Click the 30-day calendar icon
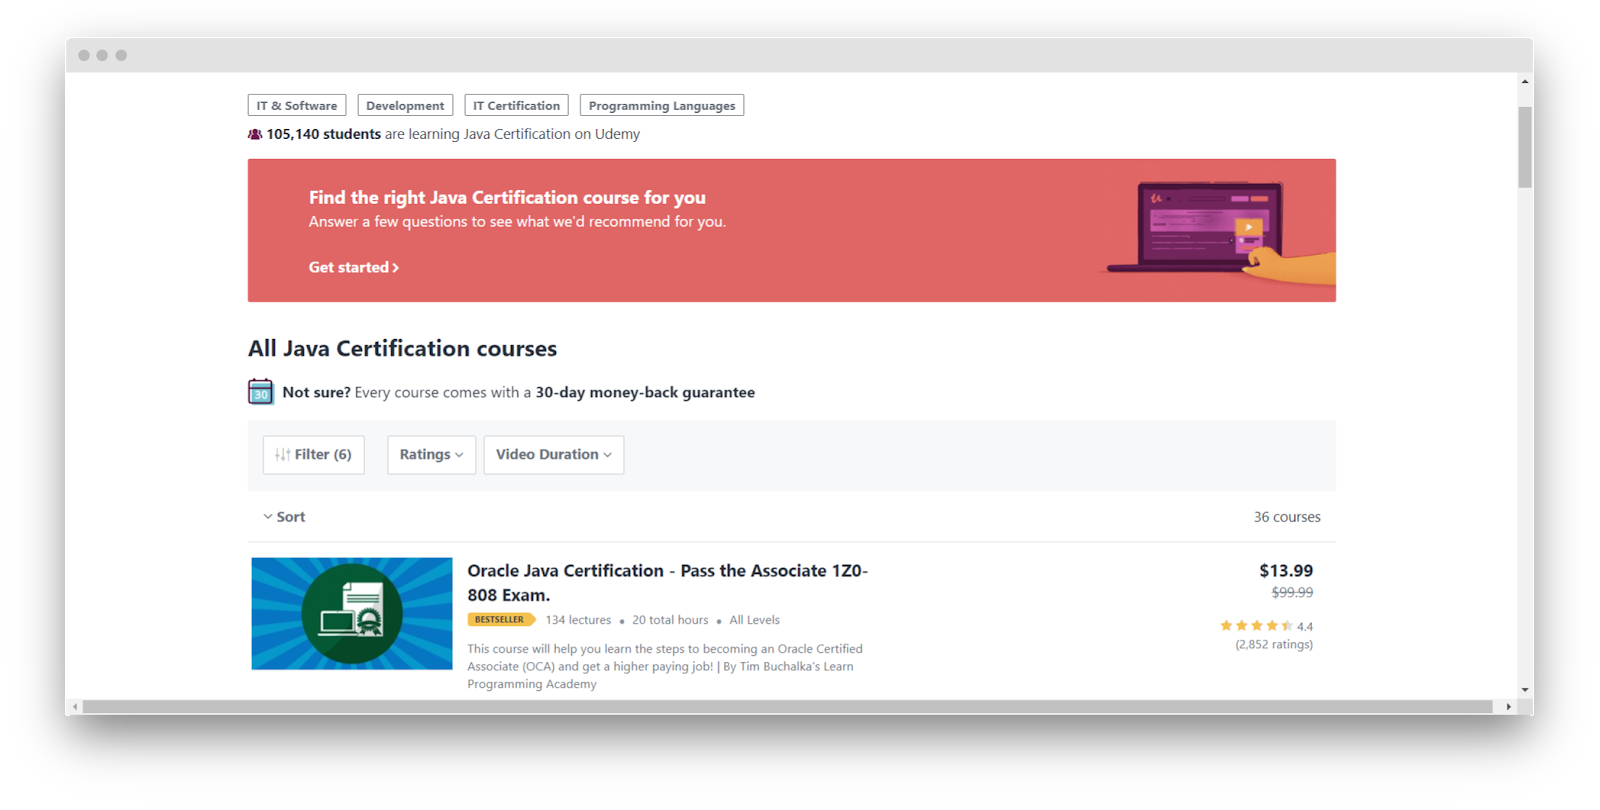This screenshot has width=1600, height=810. pos(260,391)
